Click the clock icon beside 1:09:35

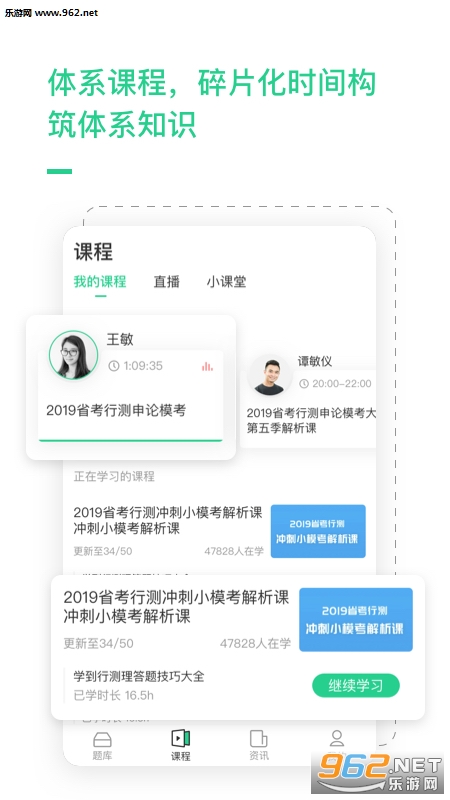114,366
